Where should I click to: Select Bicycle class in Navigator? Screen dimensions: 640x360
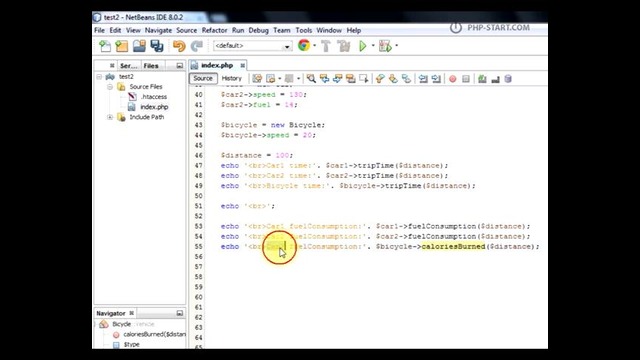122,324
